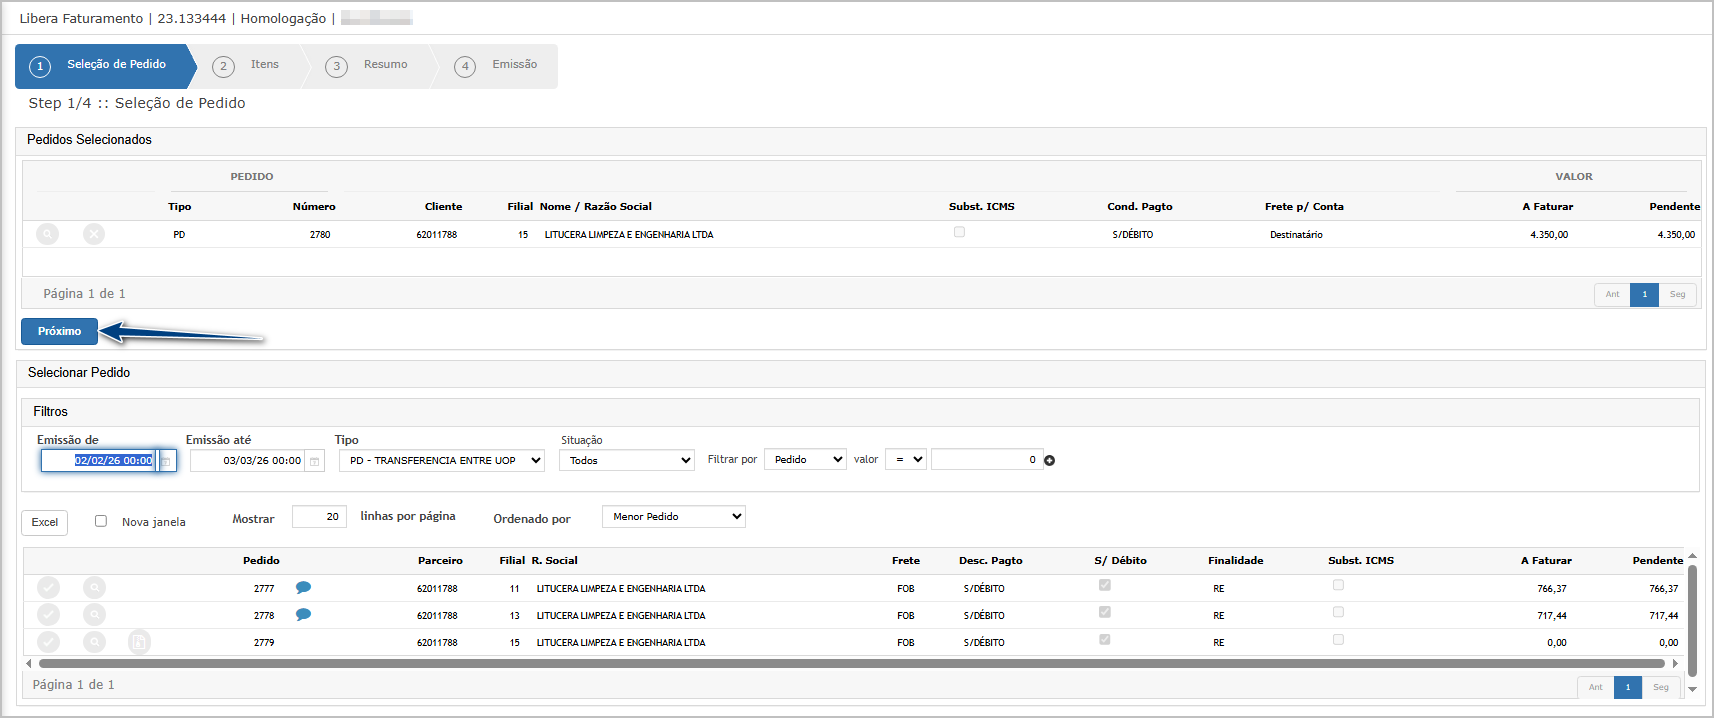Open calendar picker for Emissão até
This screenshot has height=718, width=1714.
pos(315,461)
